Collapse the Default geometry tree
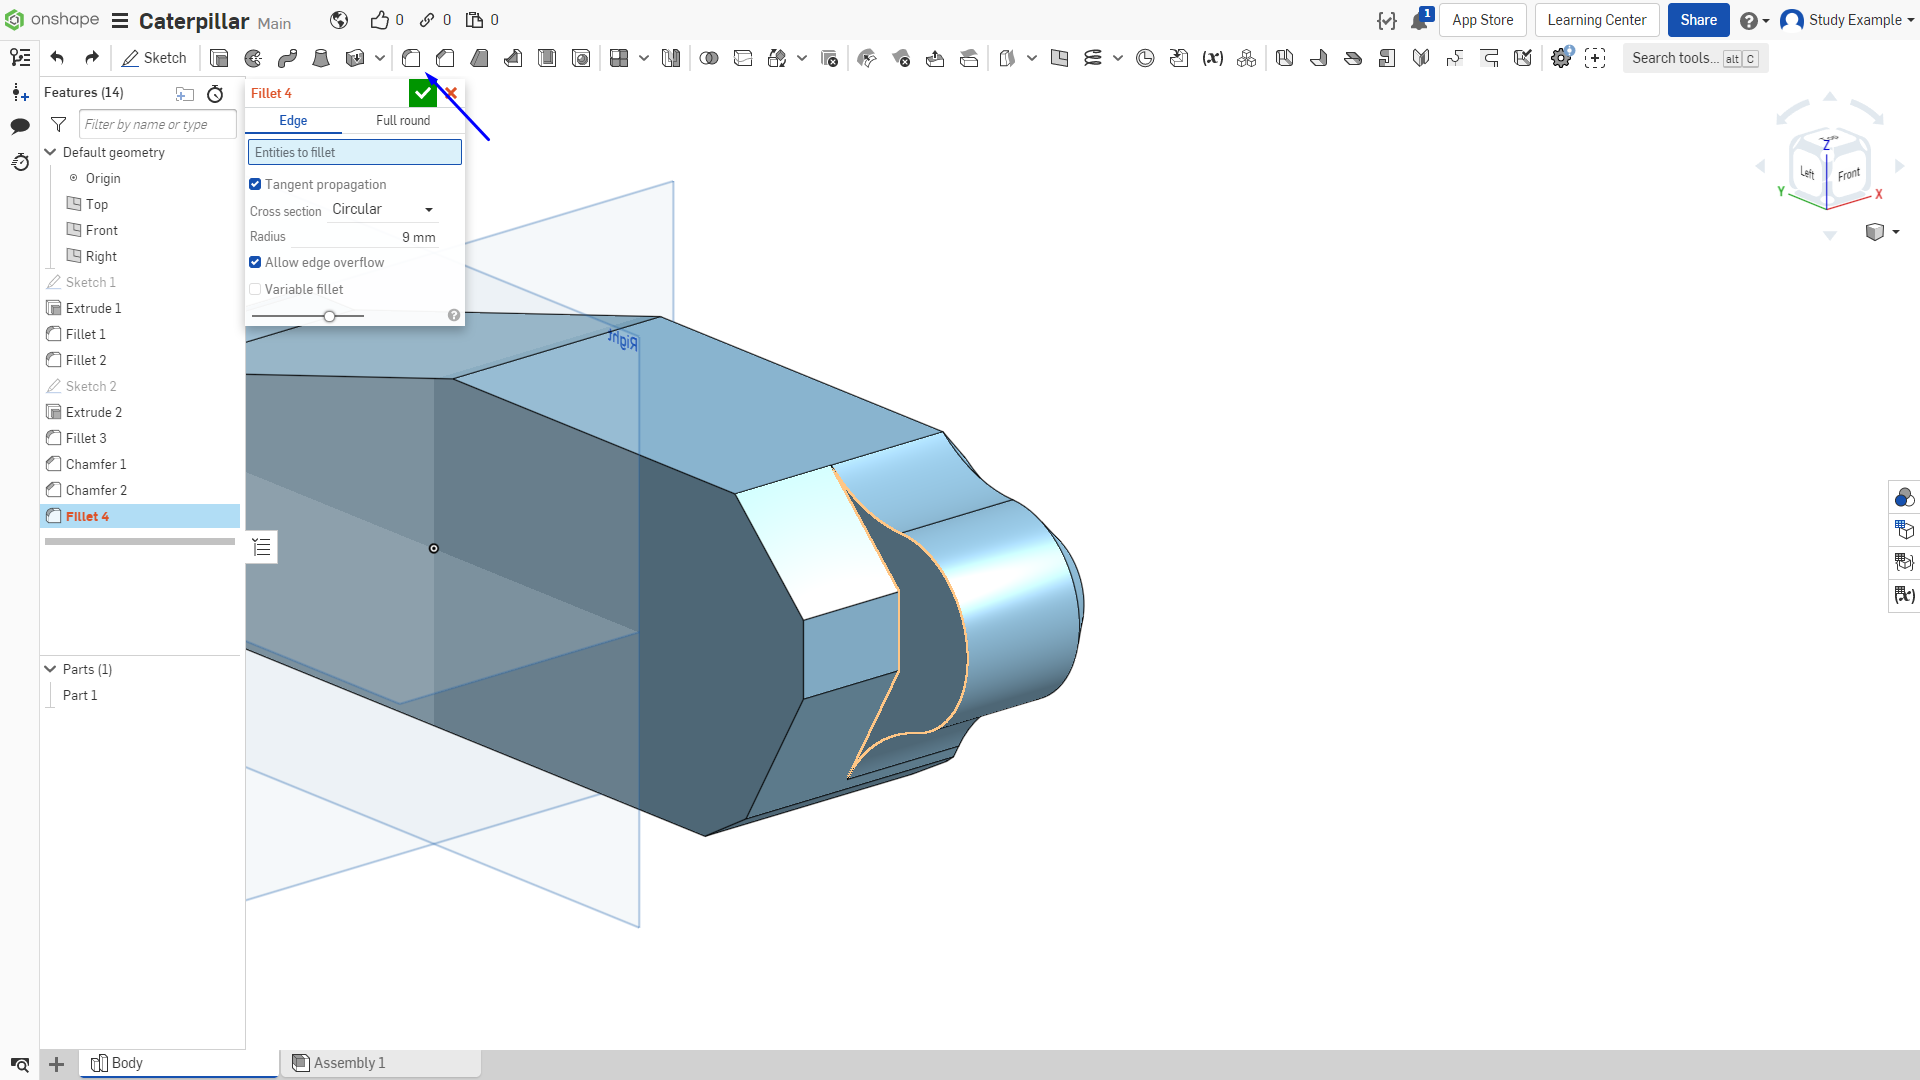This screenshot has width=1920, height=1080. pos(50,152)
